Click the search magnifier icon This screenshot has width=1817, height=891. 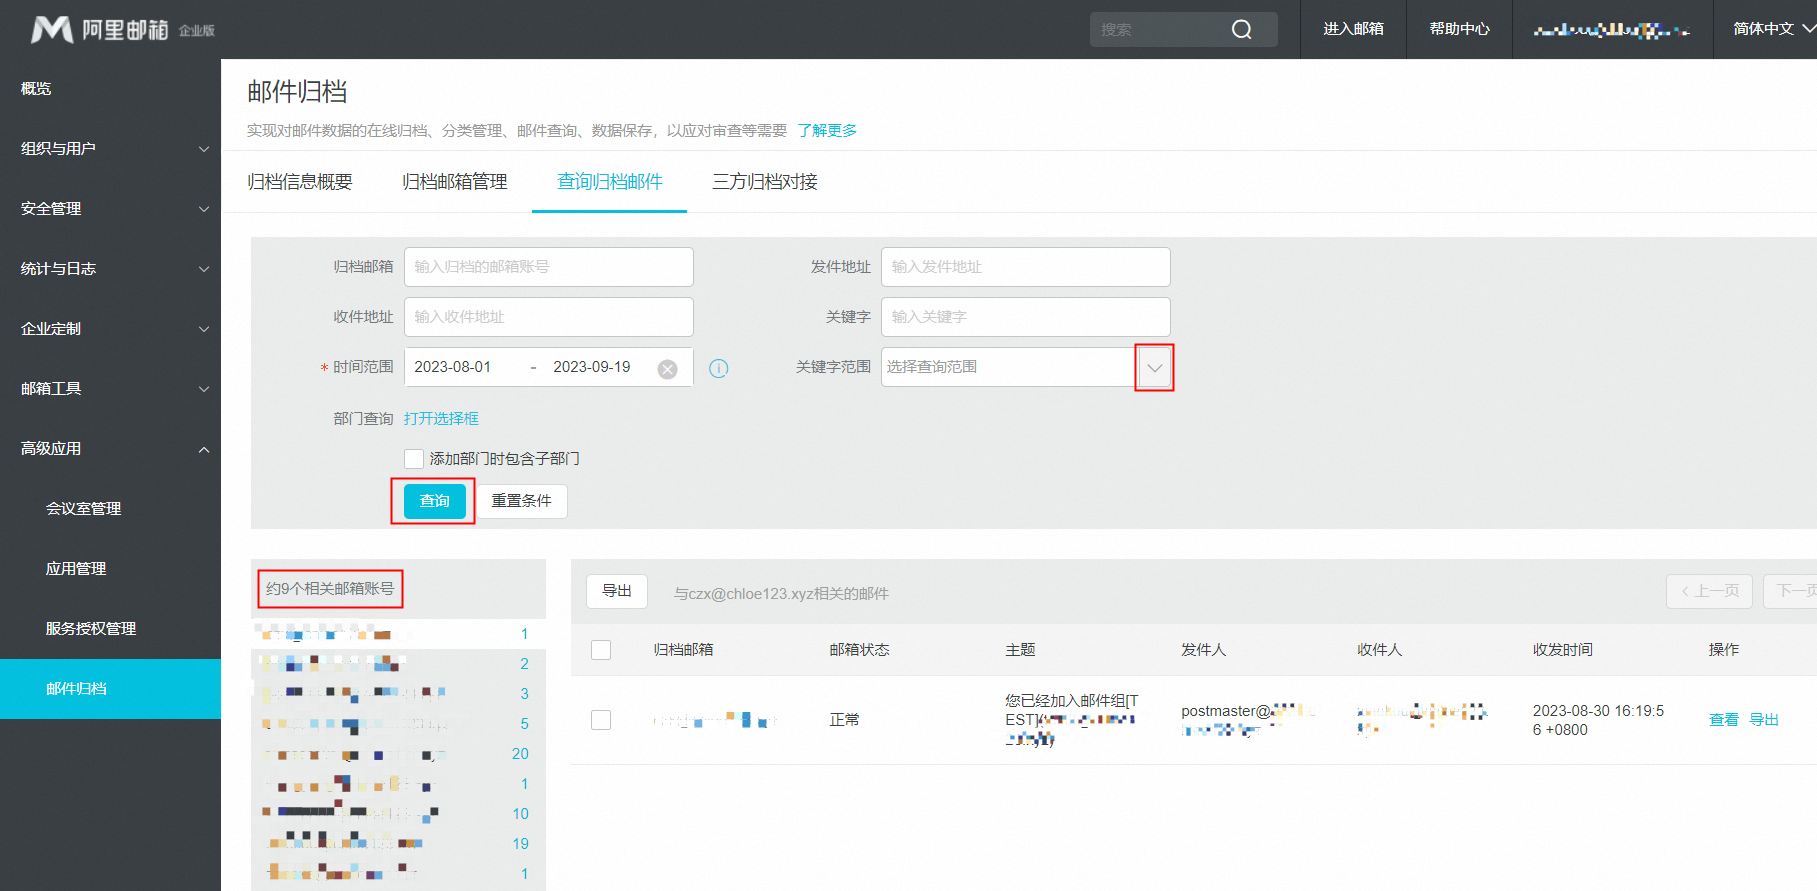[1241, 30]
